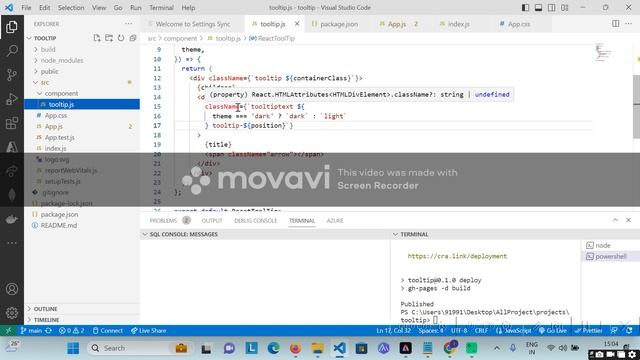Customize layout from title bar
The height and width of the screenshot is (360, 640).
(x=564, y=8)
